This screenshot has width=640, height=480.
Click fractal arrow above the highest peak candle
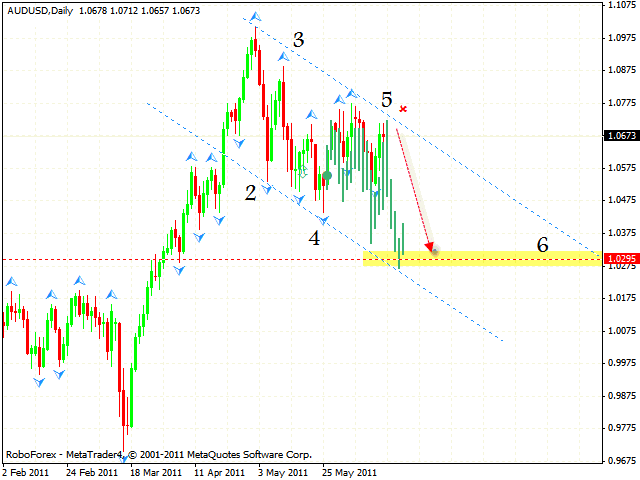coord(256,17)
